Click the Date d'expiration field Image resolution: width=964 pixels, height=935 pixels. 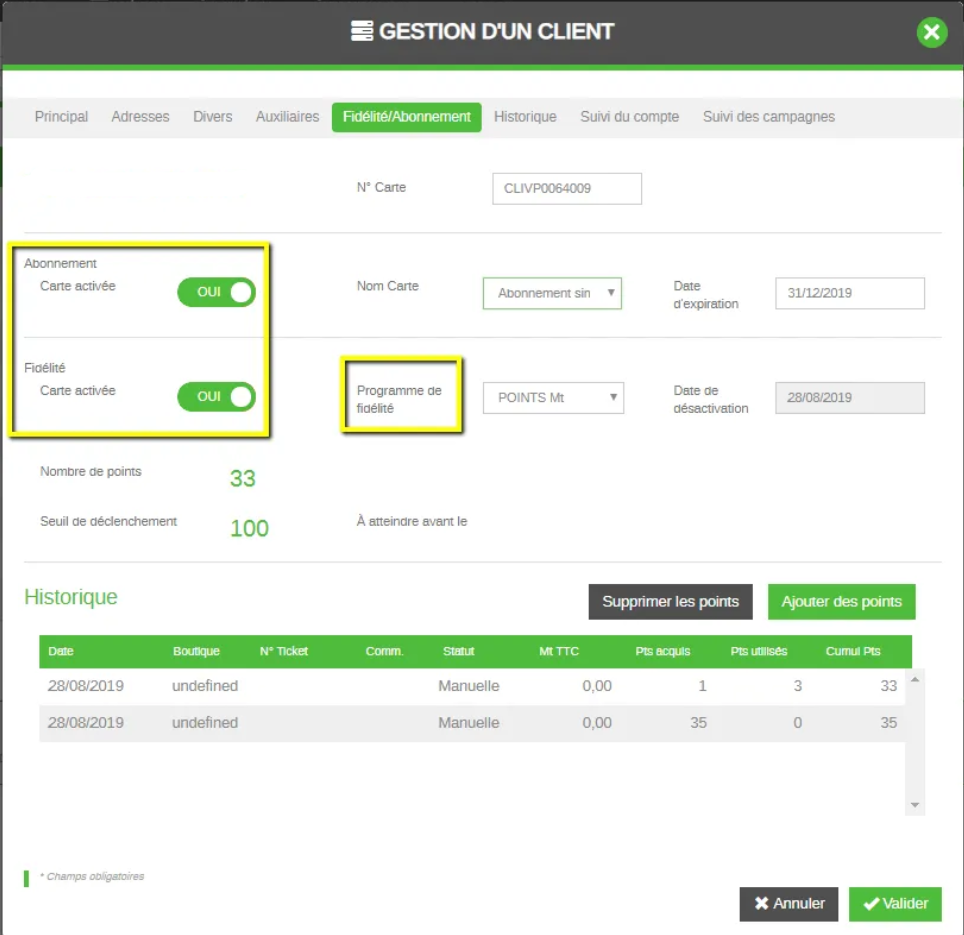849,293
